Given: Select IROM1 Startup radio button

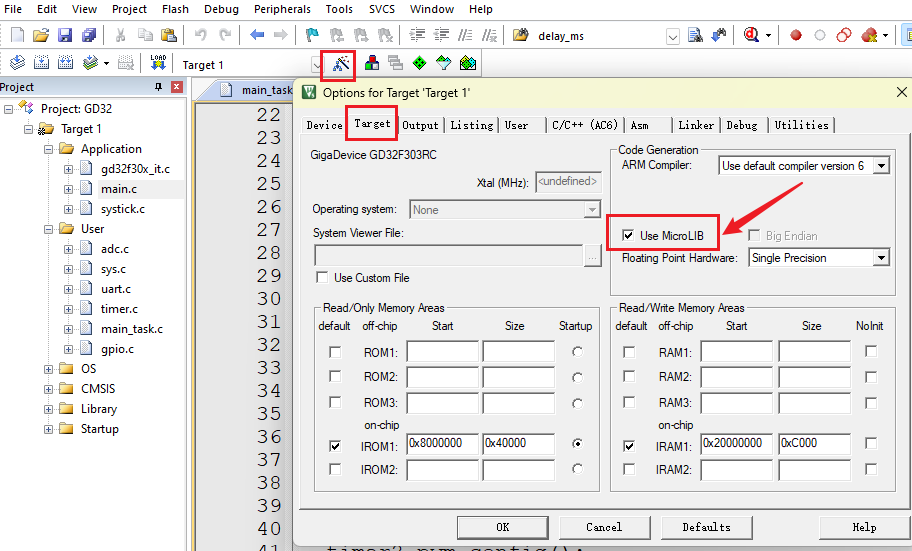Looking at the screenshot, I should [577, 443].
